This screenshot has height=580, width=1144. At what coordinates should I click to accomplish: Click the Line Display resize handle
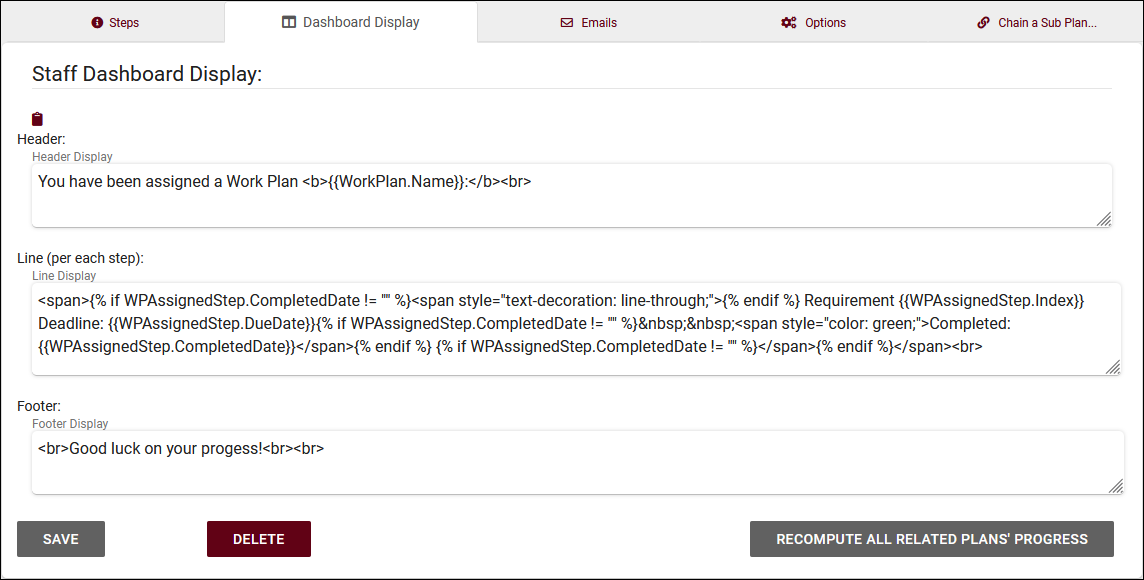[1112, 367]
